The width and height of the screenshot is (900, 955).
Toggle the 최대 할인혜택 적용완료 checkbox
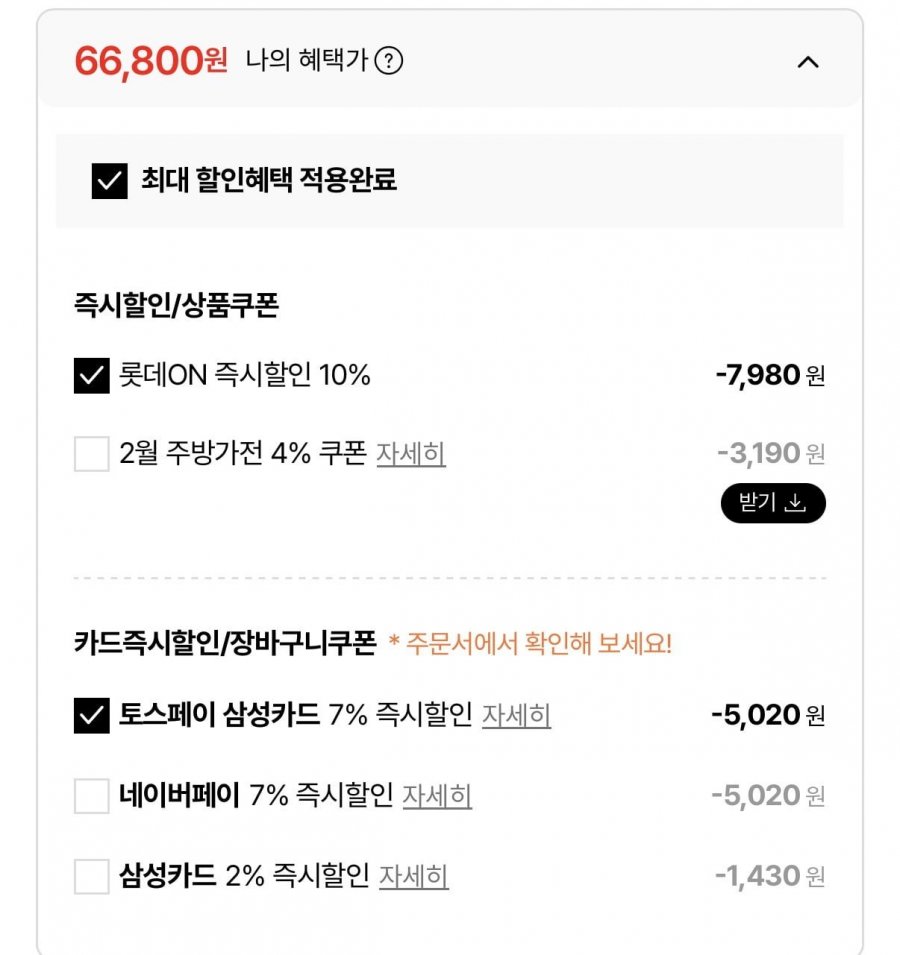pyautogui.click(x=109, y=181)
